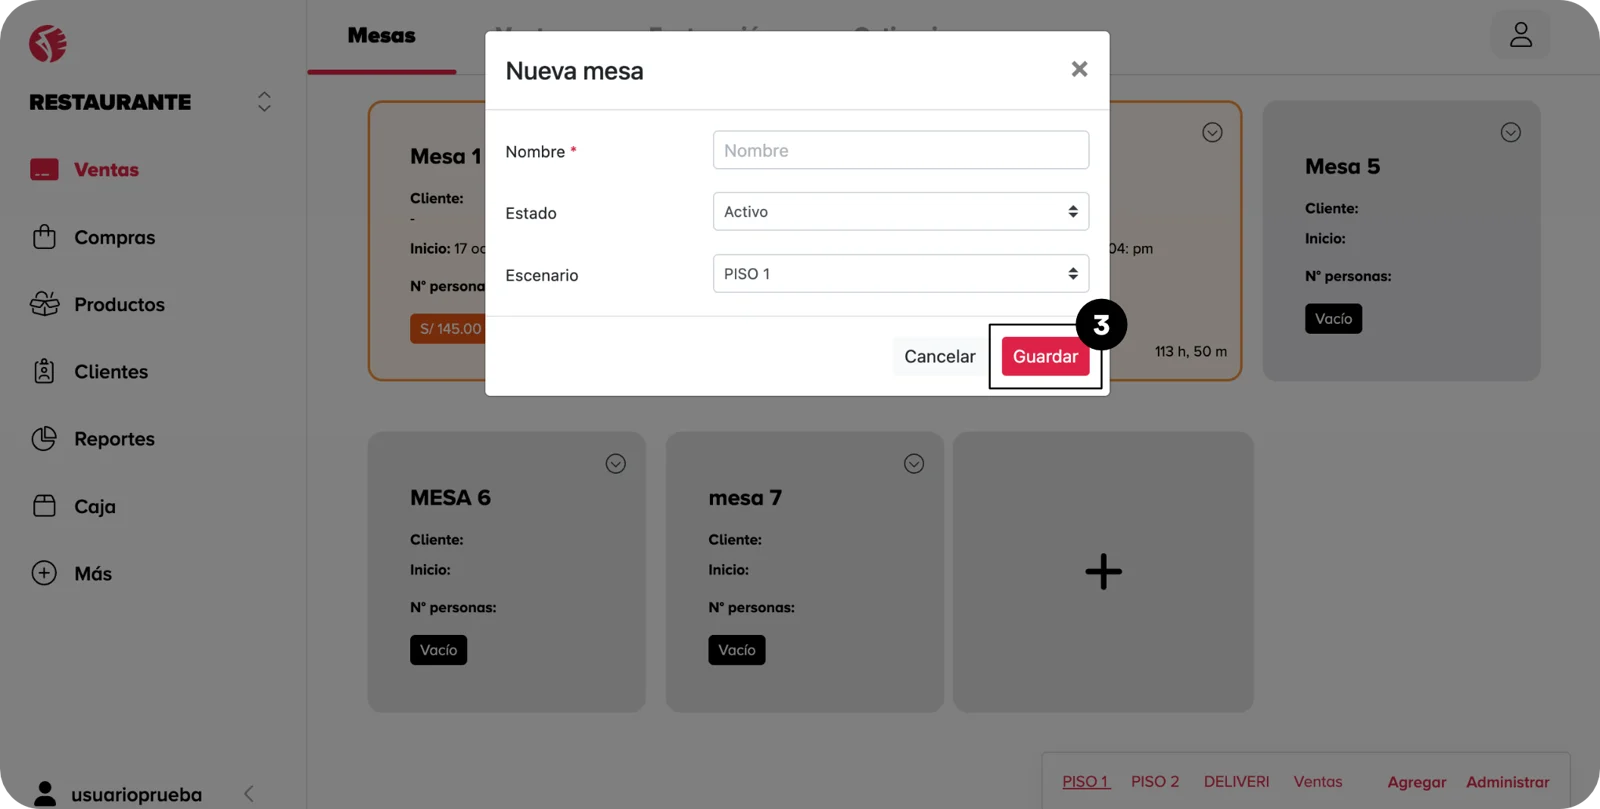The width and height of the screenshot is (1600, 809).
Task: Click the Cancelar button
Action: click(939, 357)
